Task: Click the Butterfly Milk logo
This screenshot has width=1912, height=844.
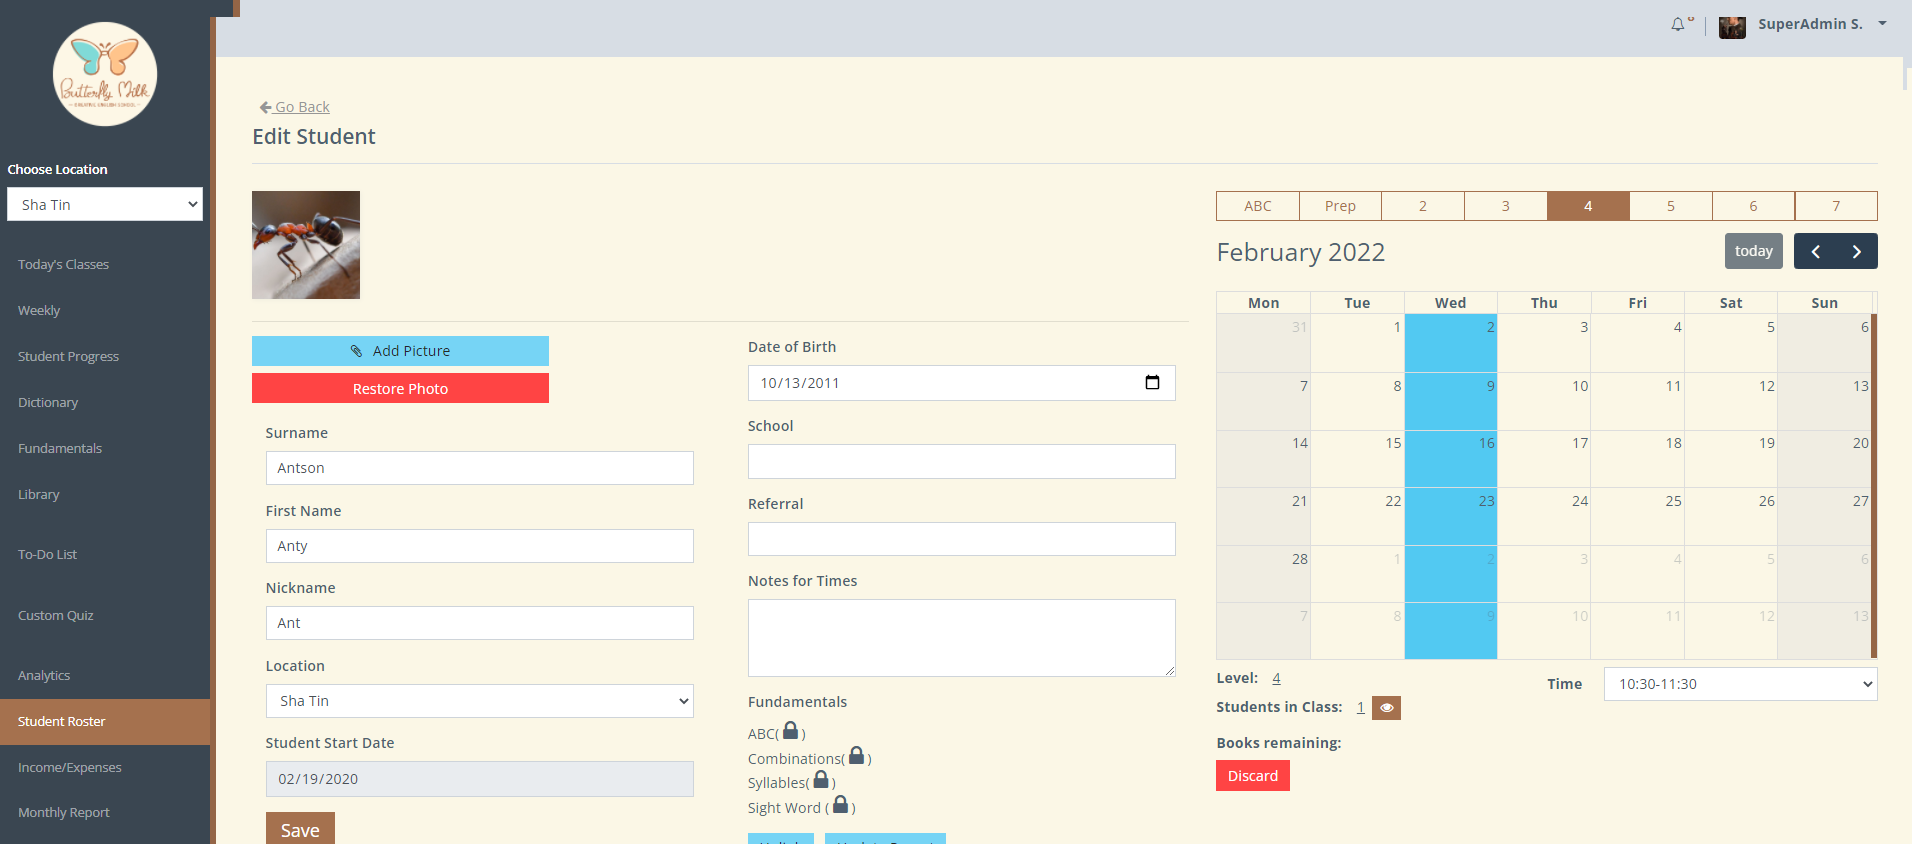Action: point(105,74)
